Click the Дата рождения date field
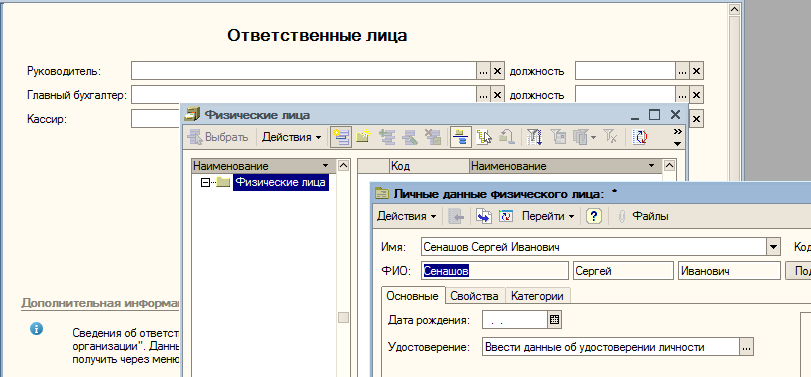Viewport: 811px width, 377px height. [515, 320]
